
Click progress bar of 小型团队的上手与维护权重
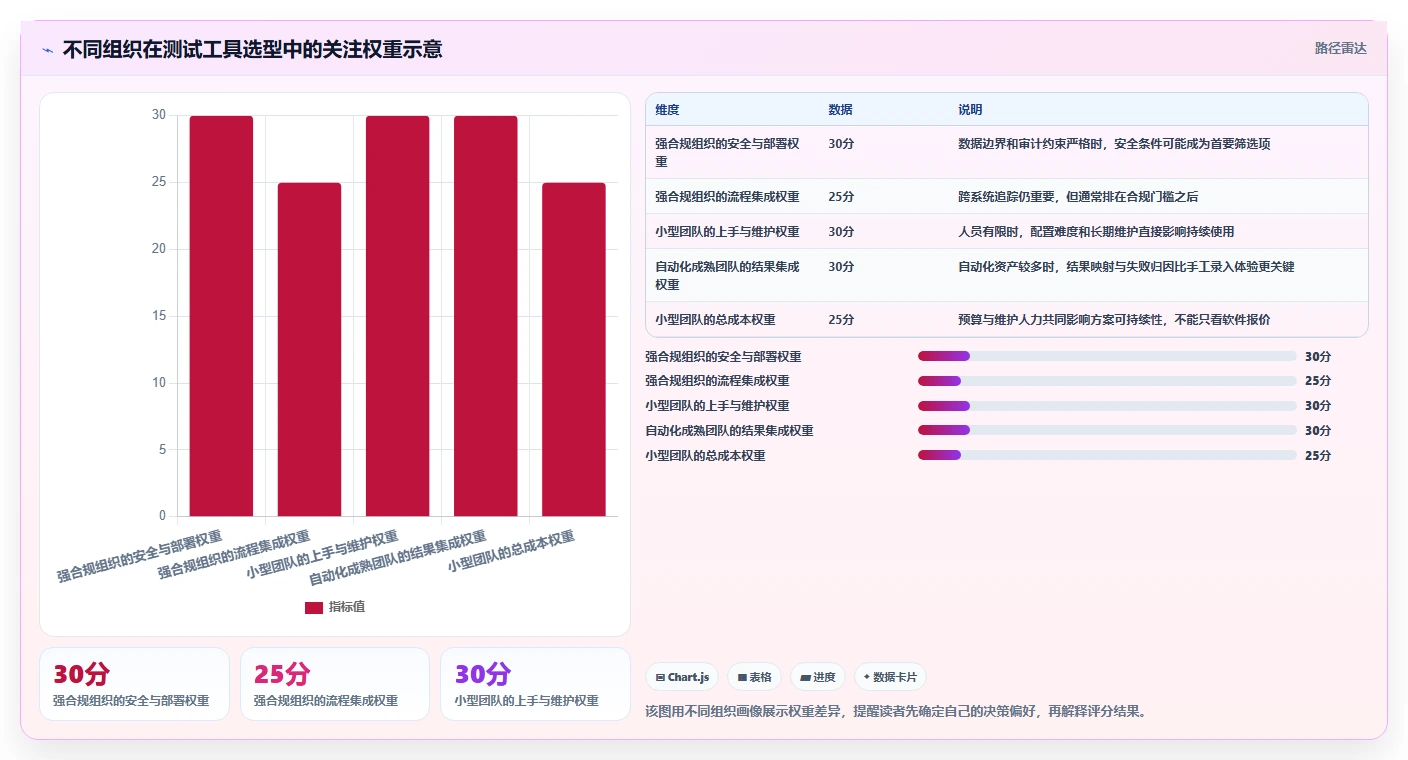point(1107,406)
